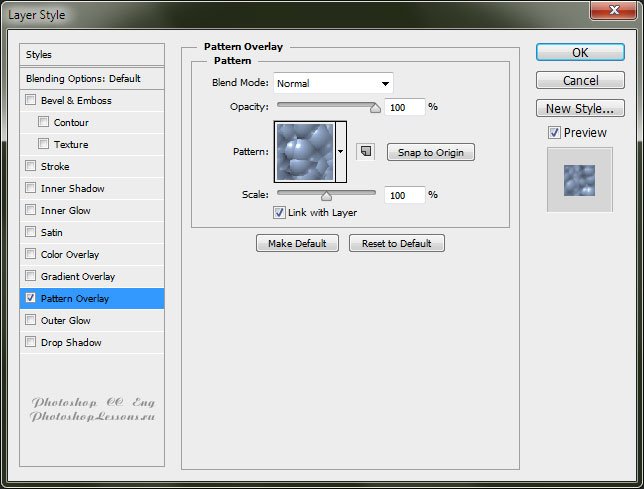Enable the Bevel & Emboss checkbox
644x489 pixels.
(x=31, y=100)
